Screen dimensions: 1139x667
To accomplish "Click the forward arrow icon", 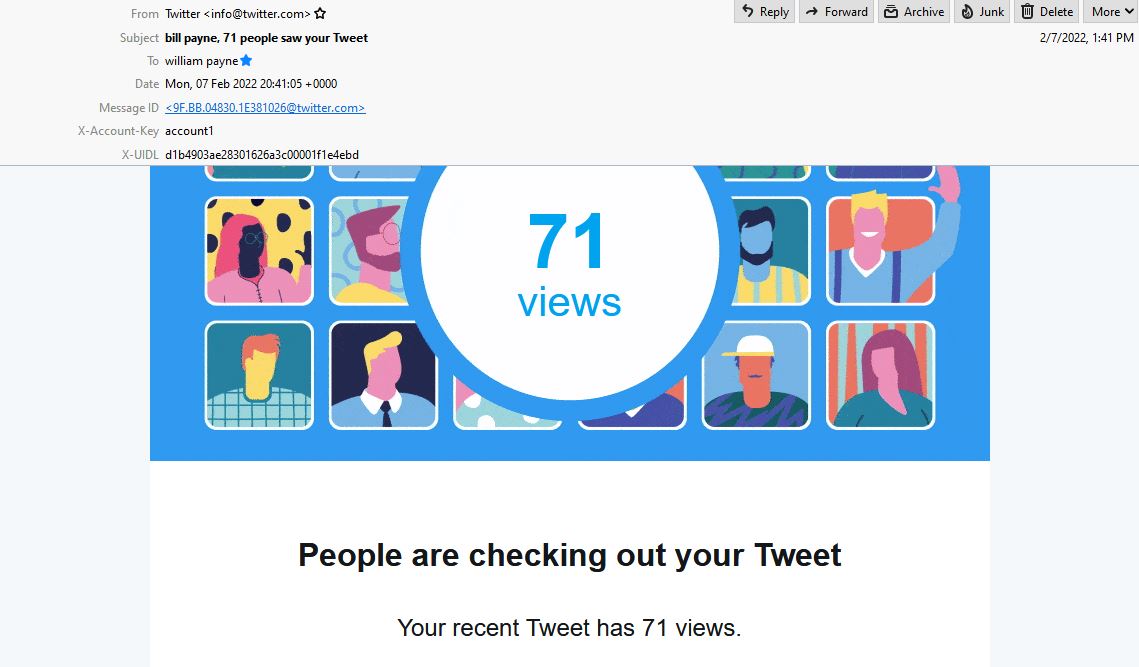I will pos(812,12).
